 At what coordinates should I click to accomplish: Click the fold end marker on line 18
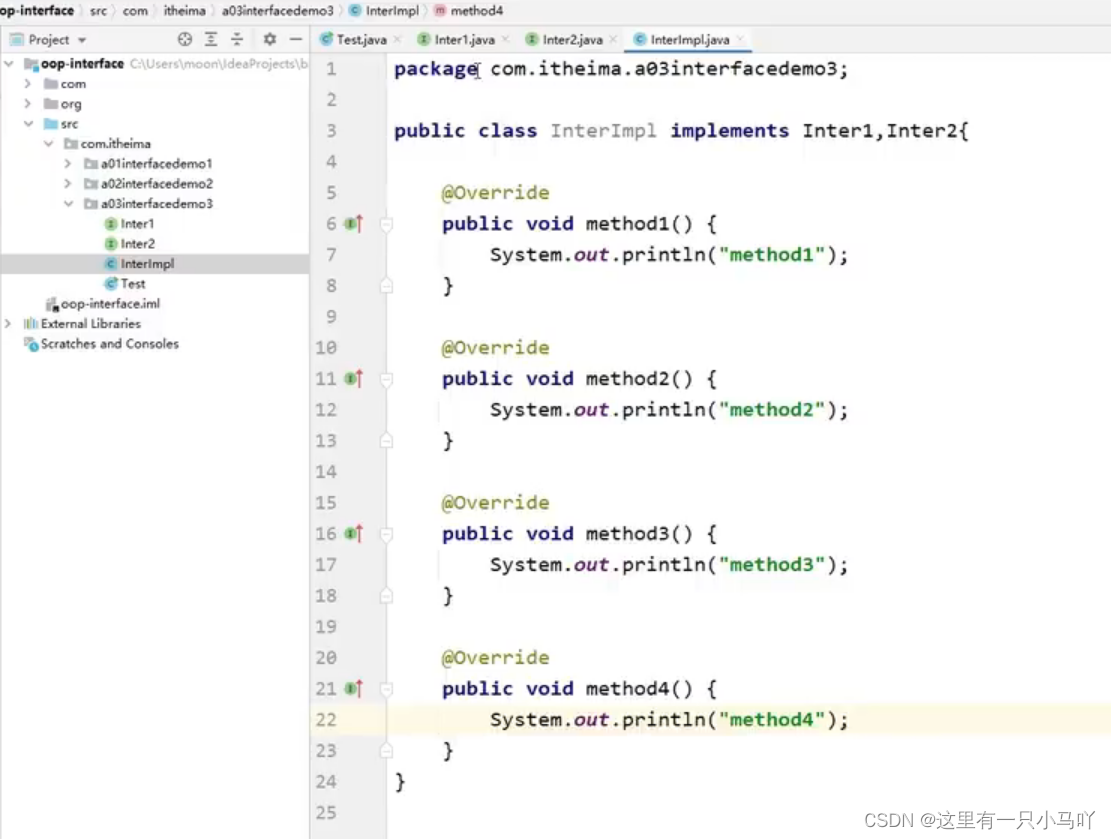(386, 595)
